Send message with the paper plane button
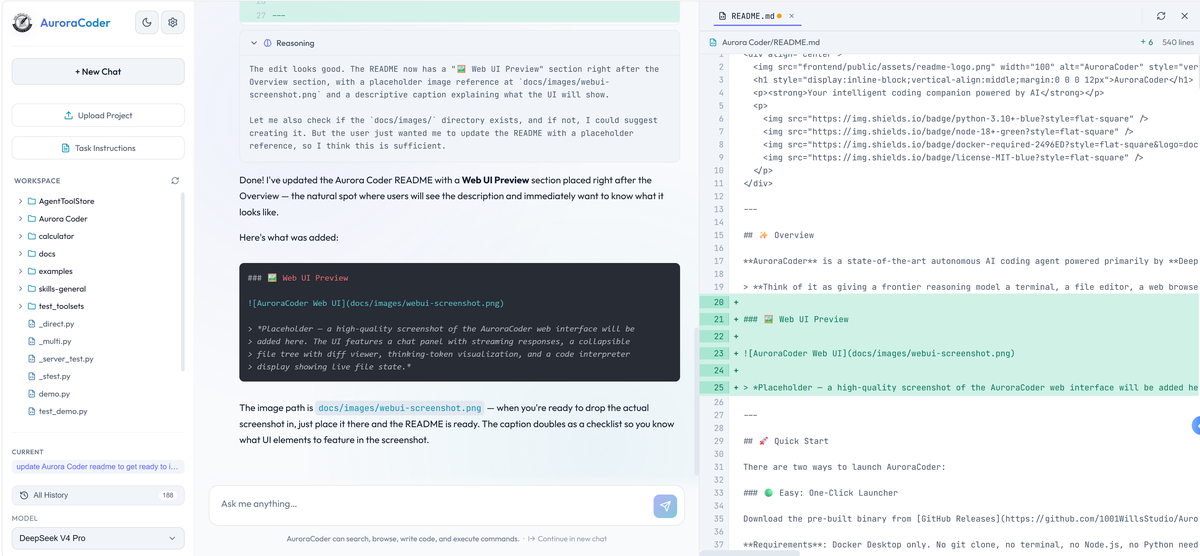Image resolution: width=1200 pixels, height=556 pixels. [665, 506]
